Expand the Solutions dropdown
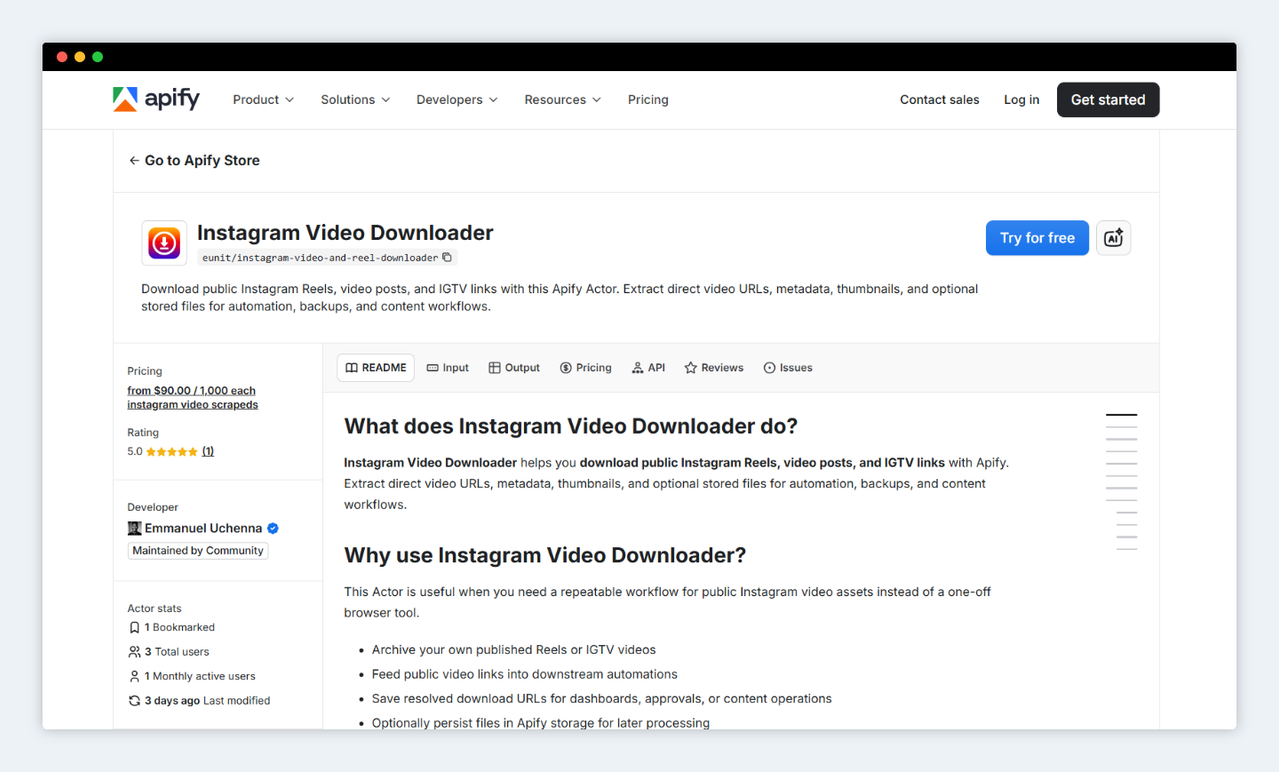This screenshot has width=1279, height=772. coord(355,100)
